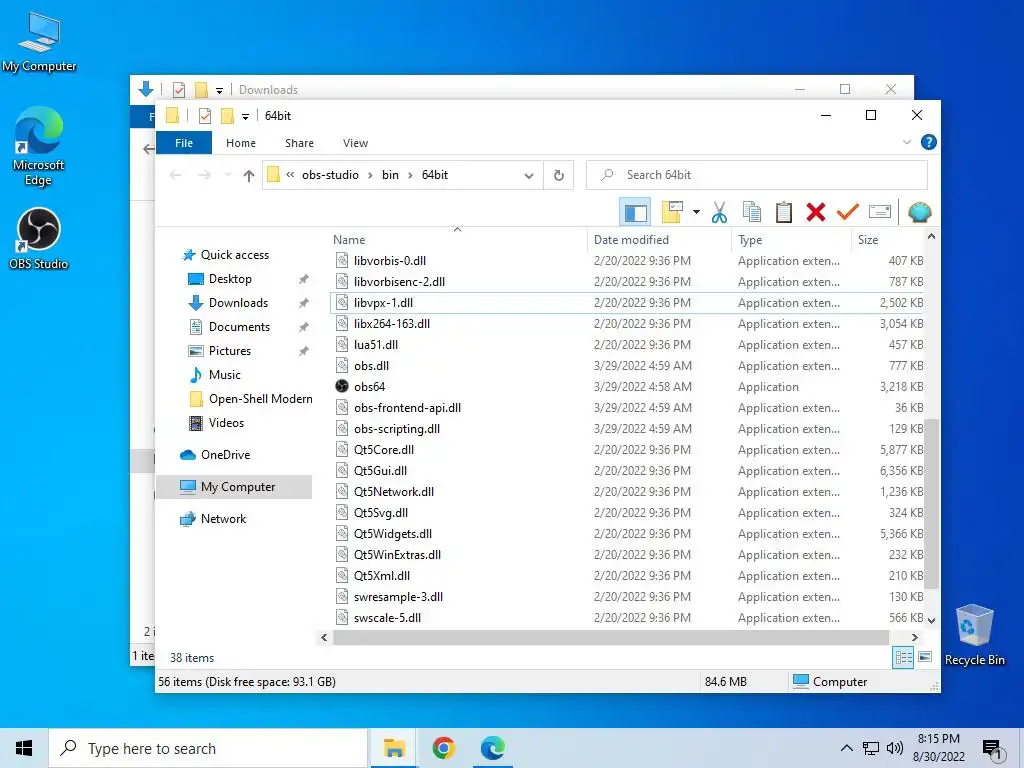Open address bar history dropdown
Viewport: 1024px width, 768px height.
(529, 175)
